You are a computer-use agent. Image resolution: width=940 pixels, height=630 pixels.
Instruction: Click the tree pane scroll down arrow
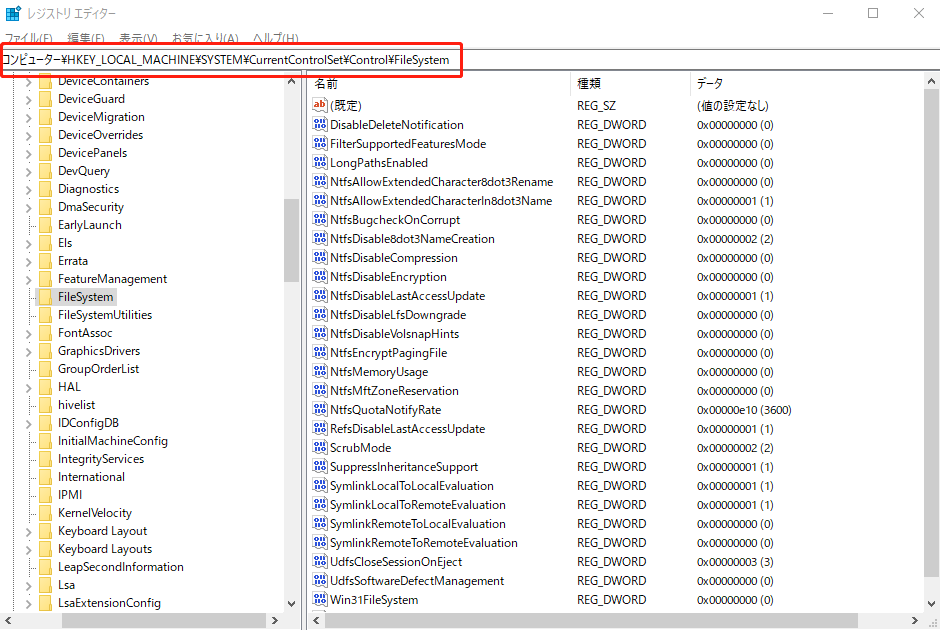[291, 604]
